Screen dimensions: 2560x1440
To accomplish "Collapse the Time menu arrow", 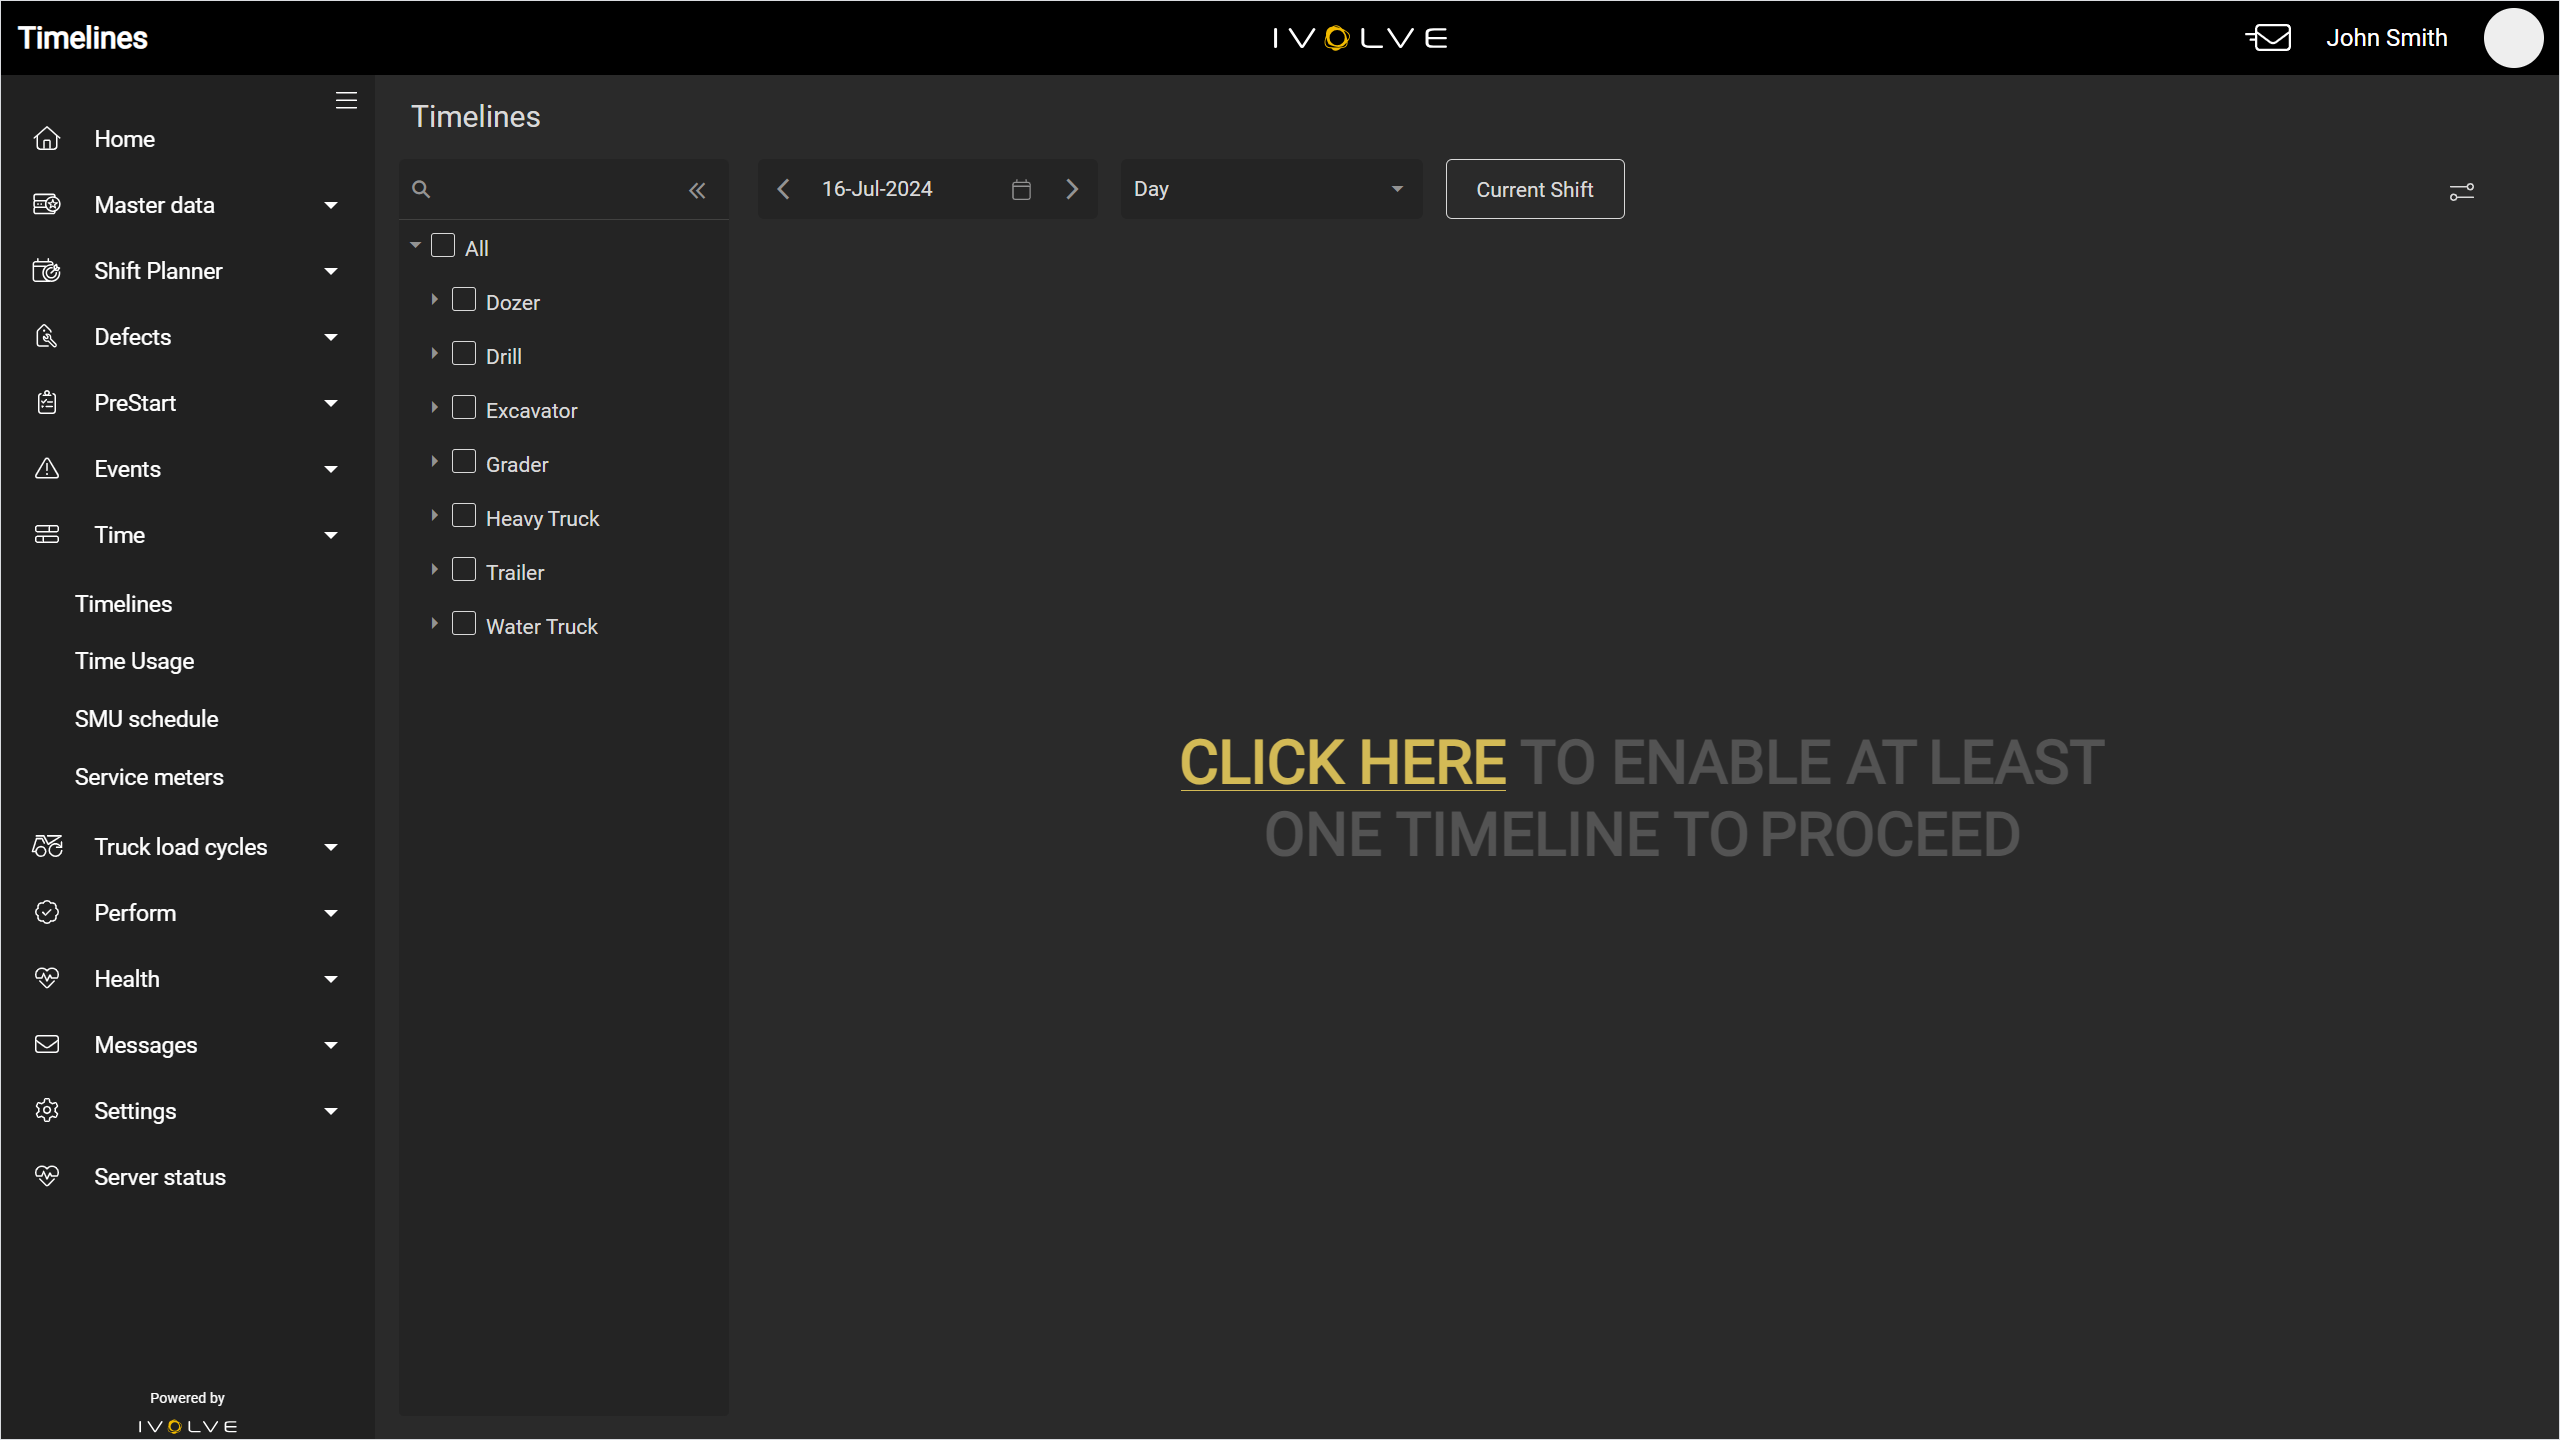I will pyautogui.click(x=331, y=536).
